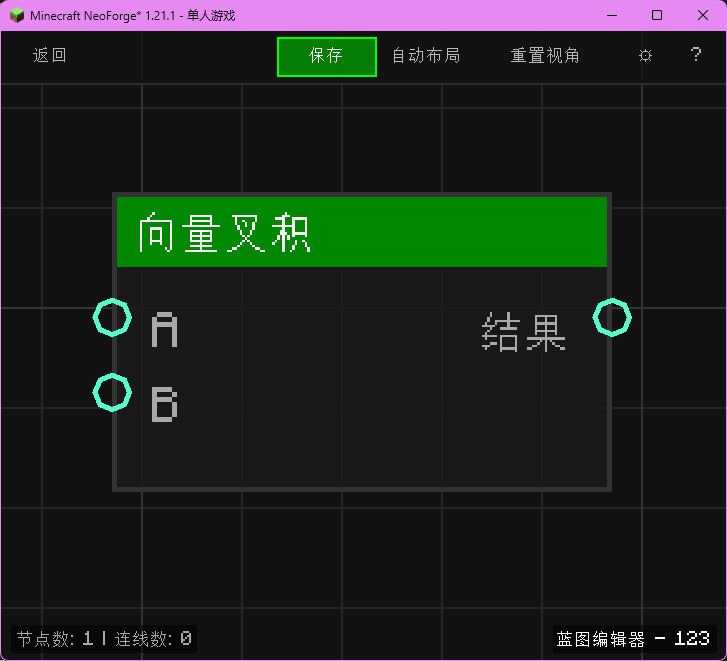Click the B label in the node
The image size is (727, 661).
(164, 405)
